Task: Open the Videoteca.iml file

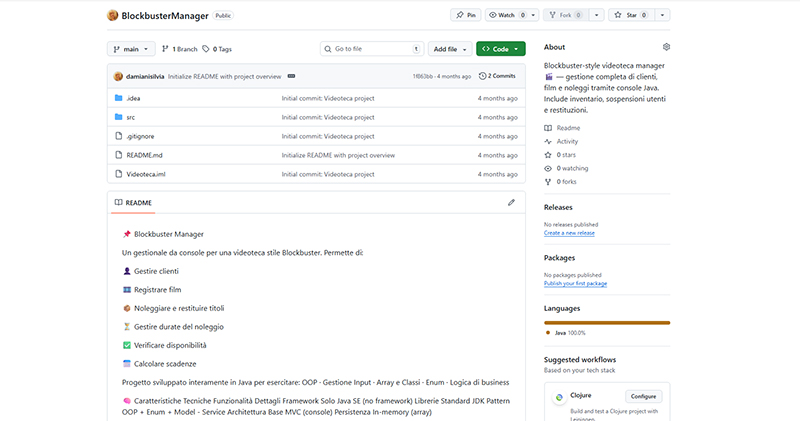Action: pyautogui.click(x=146, y=174)
